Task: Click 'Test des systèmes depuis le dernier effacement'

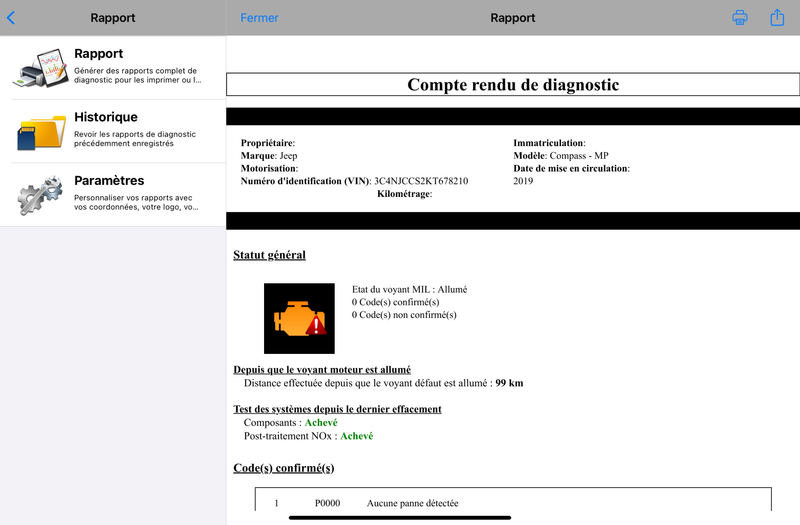Action: point(337,409)
